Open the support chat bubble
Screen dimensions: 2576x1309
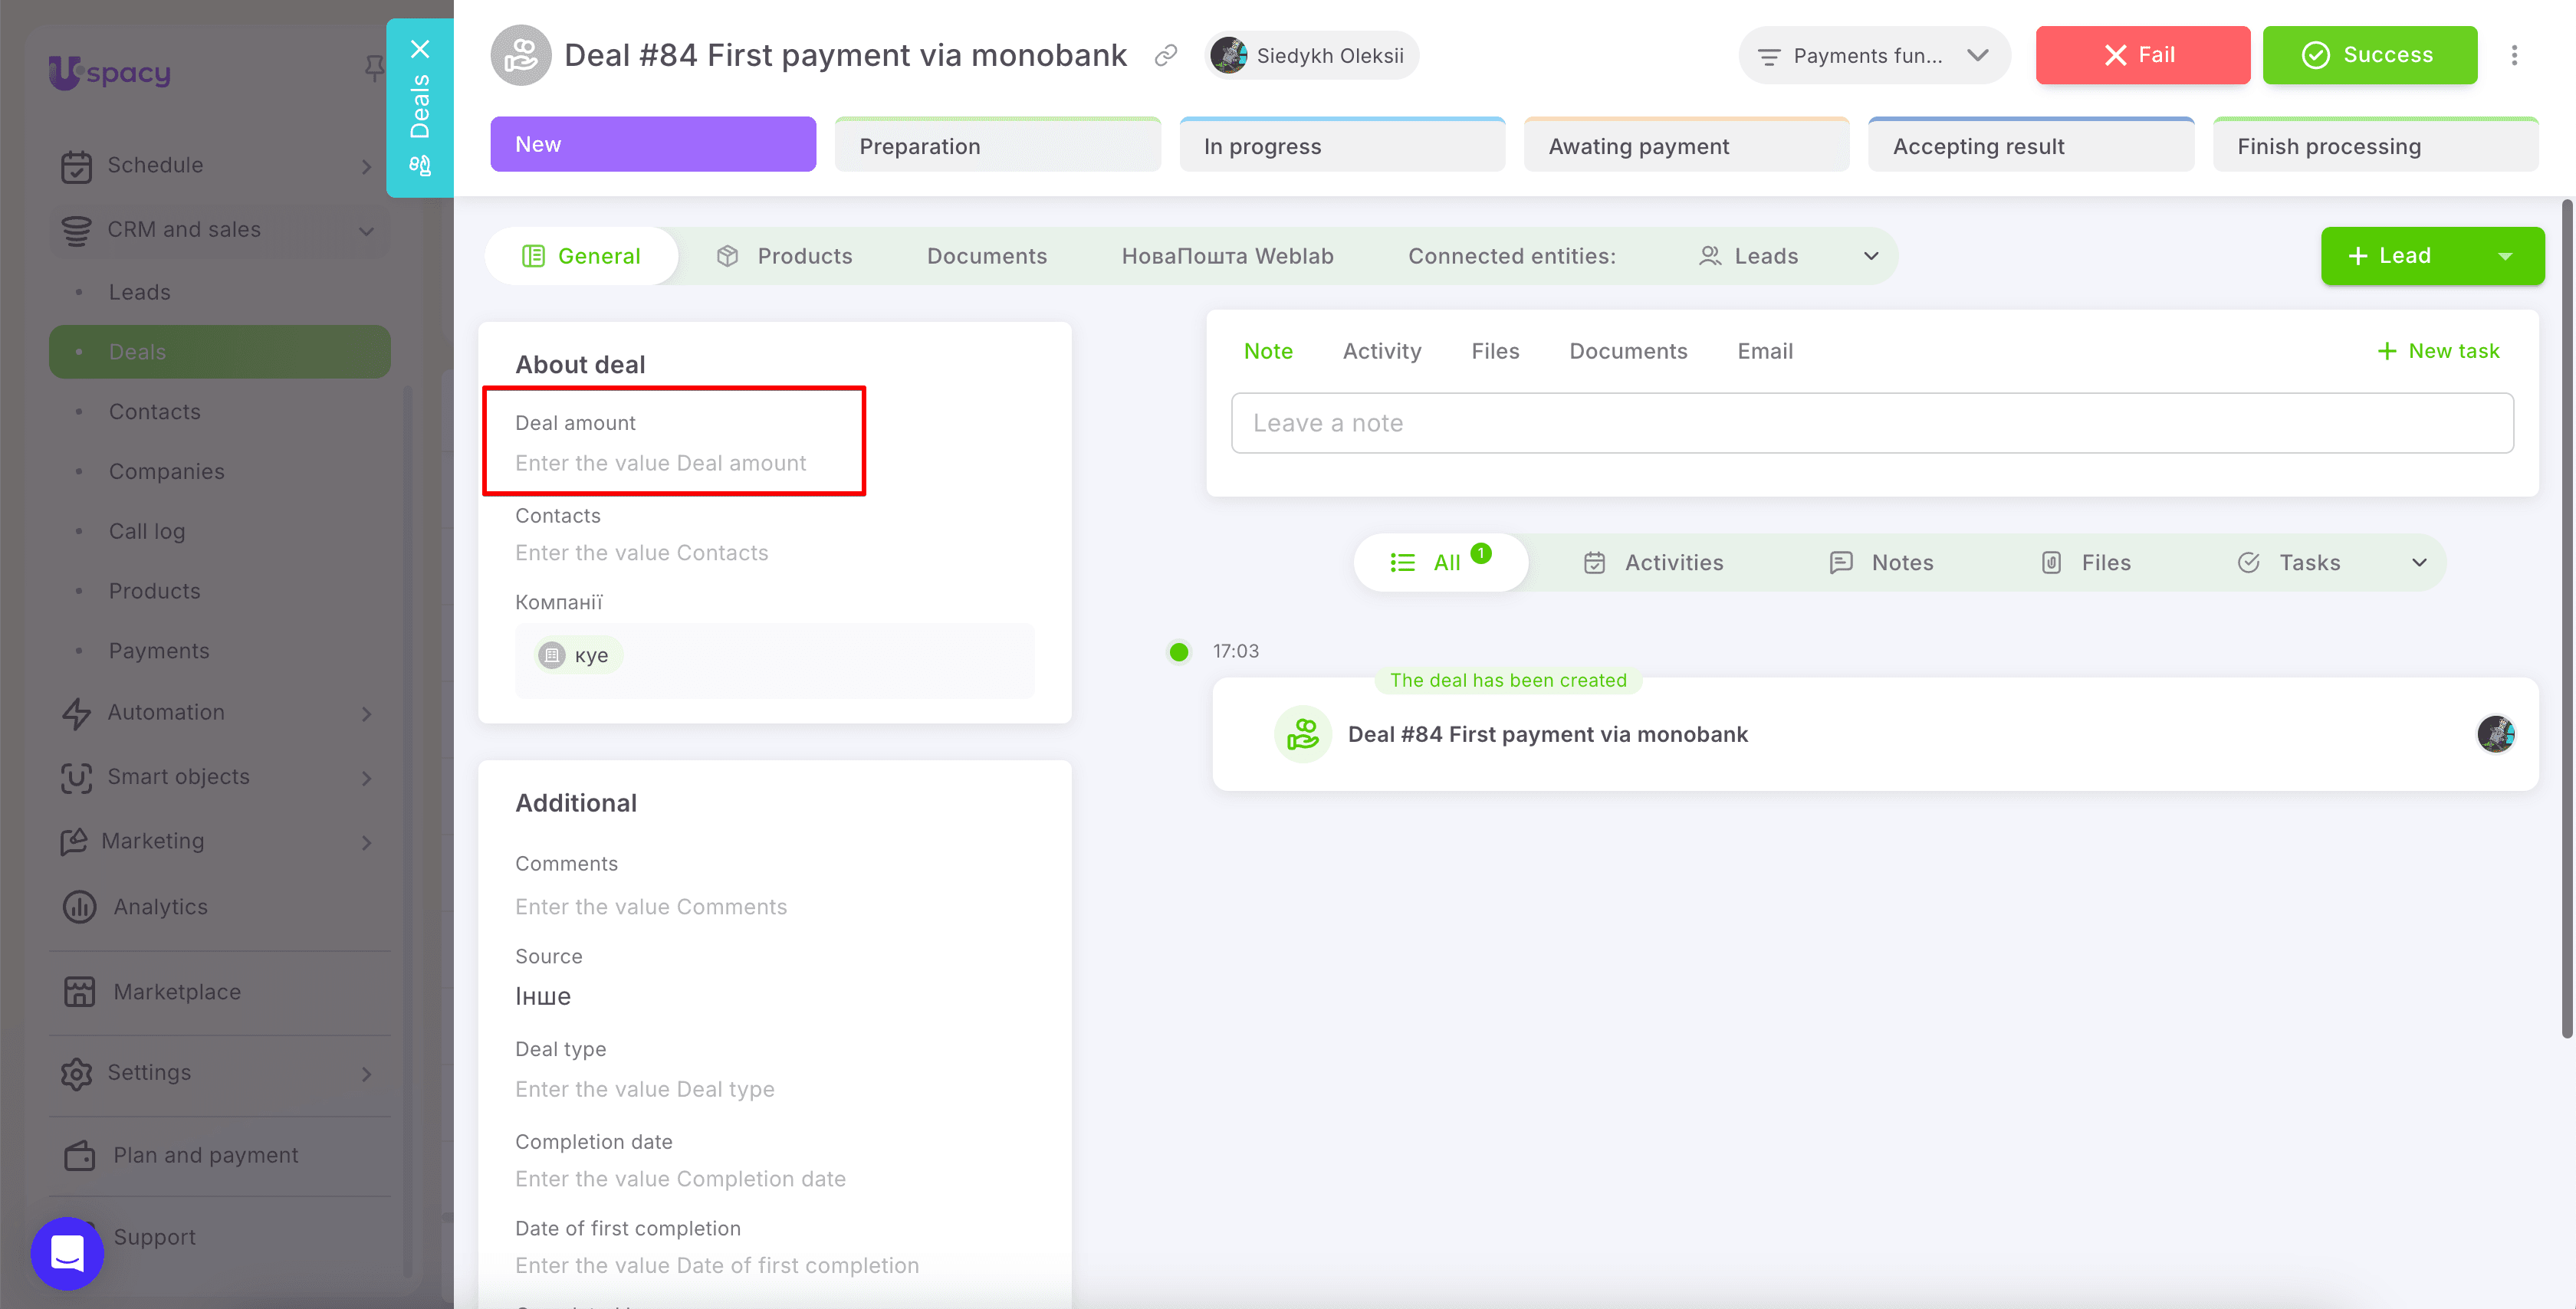67,1253
